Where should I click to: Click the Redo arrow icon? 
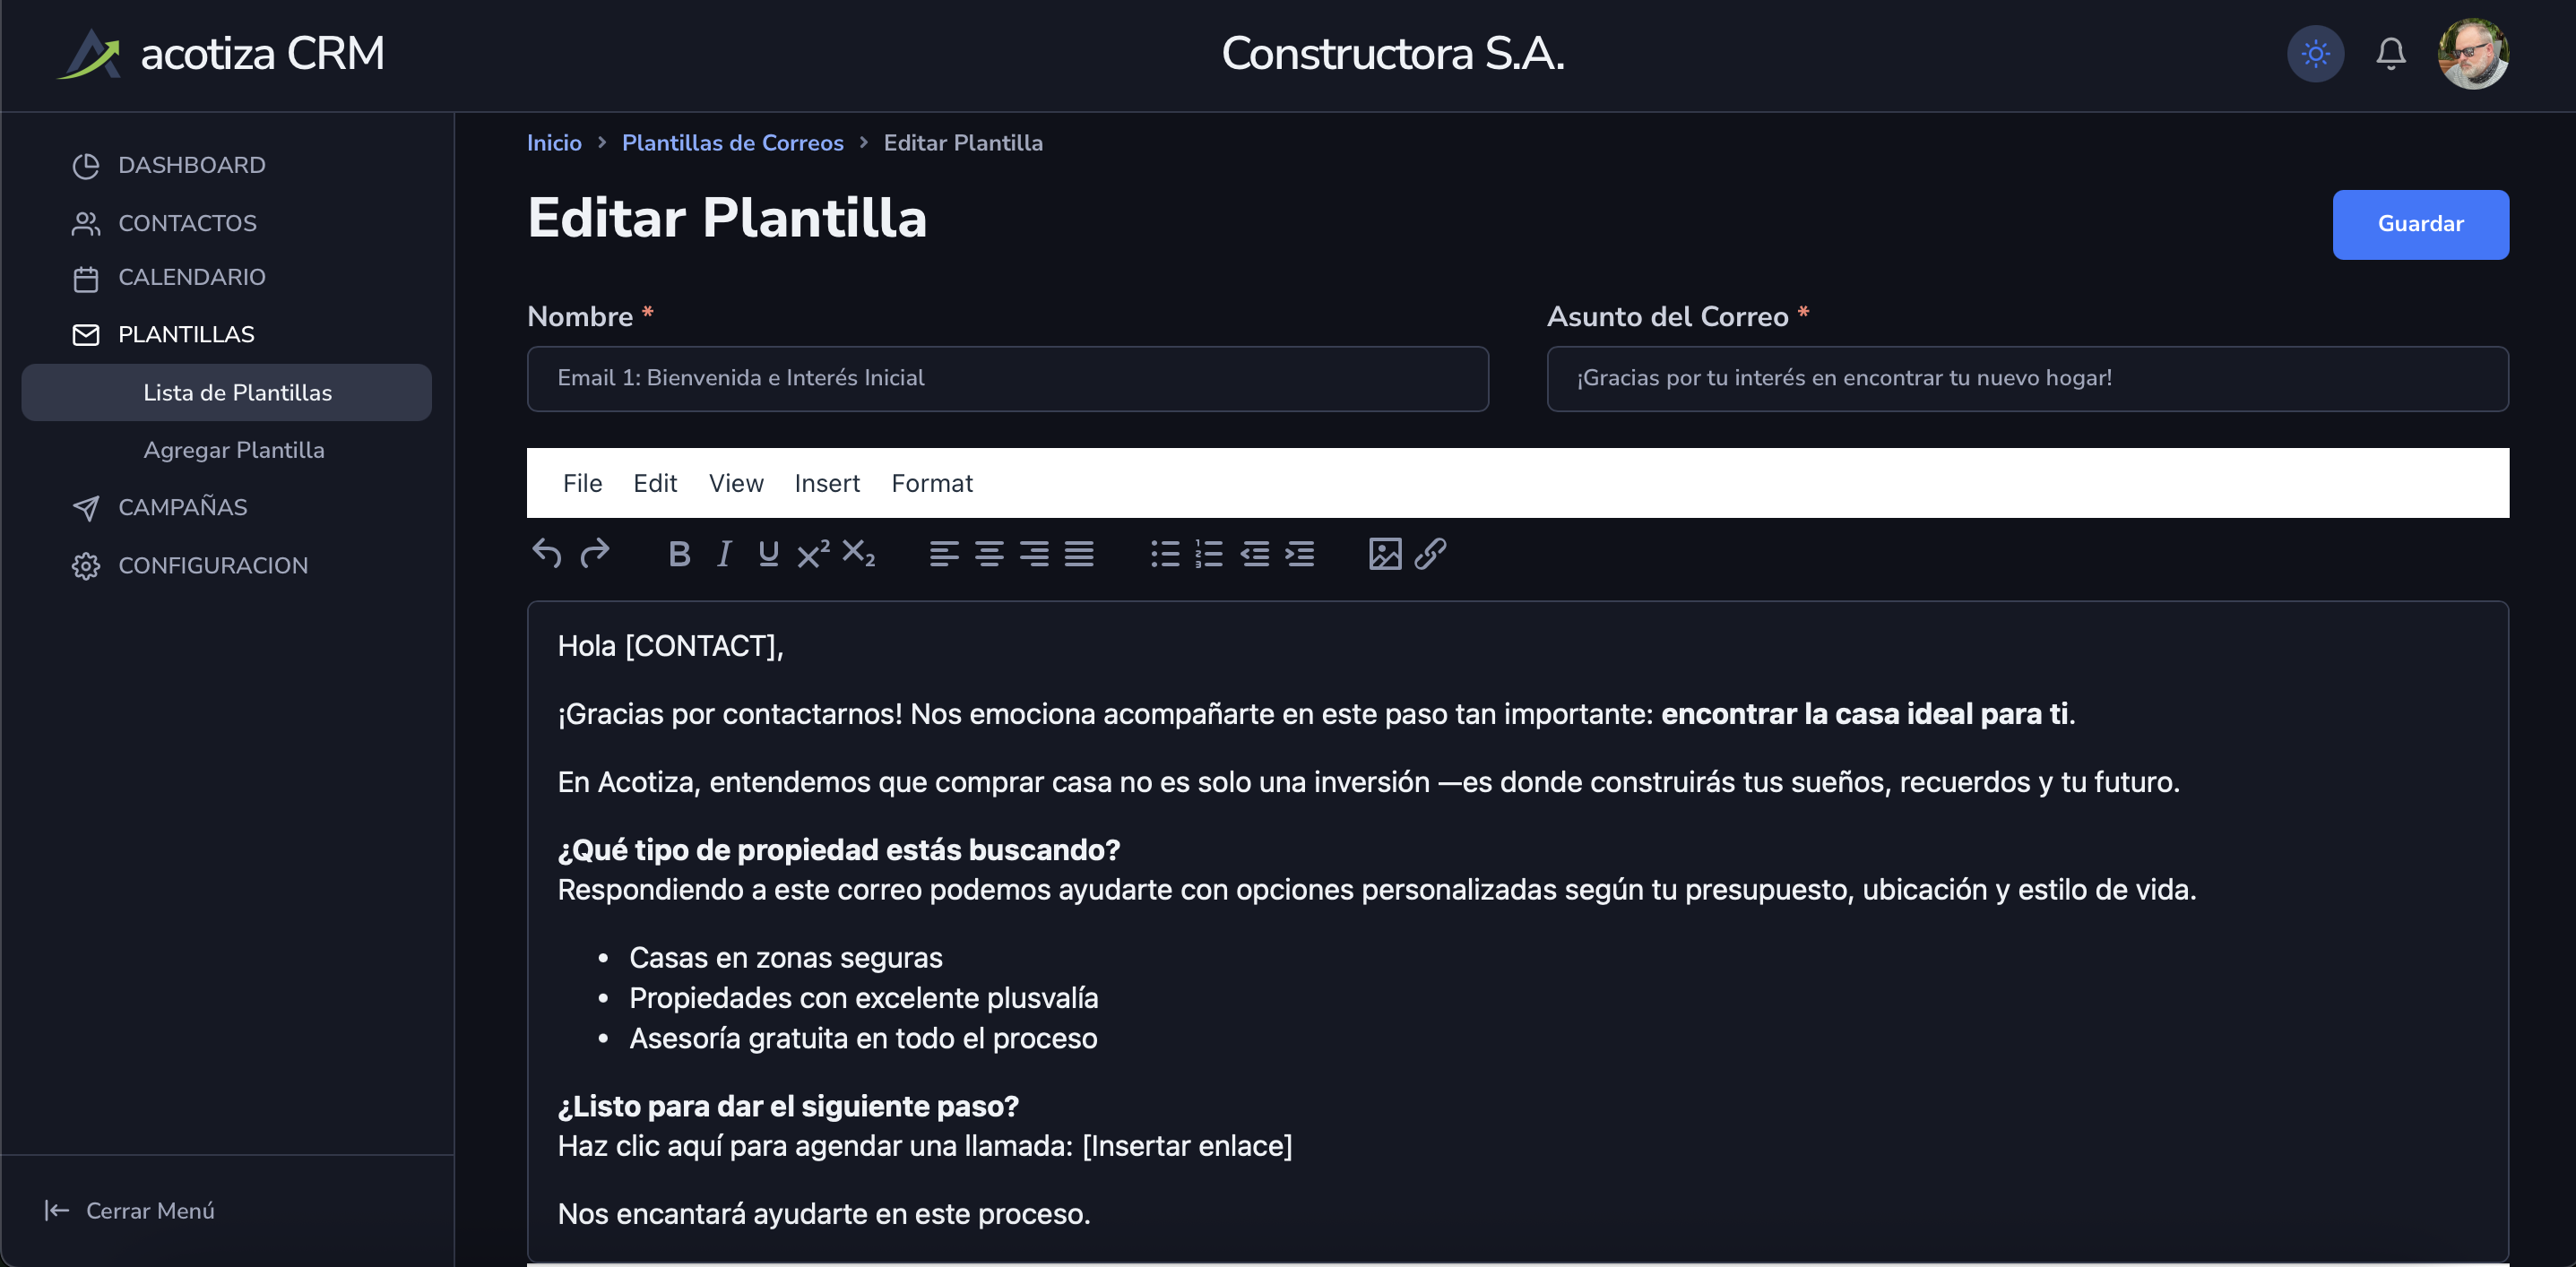click(595, 553)
